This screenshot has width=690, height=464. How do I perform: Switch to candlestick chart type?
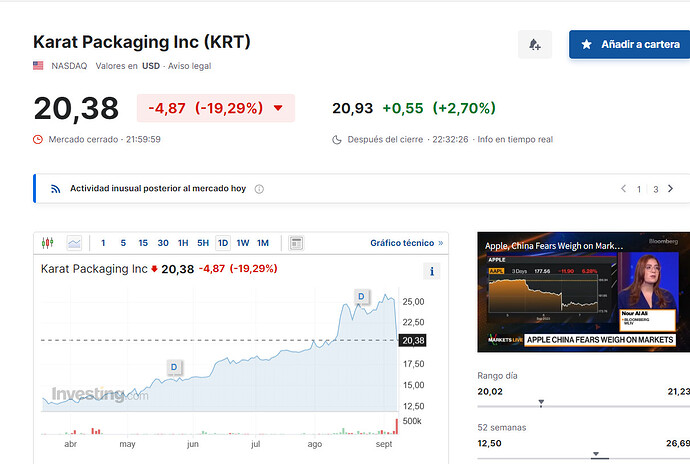[46, 243]
